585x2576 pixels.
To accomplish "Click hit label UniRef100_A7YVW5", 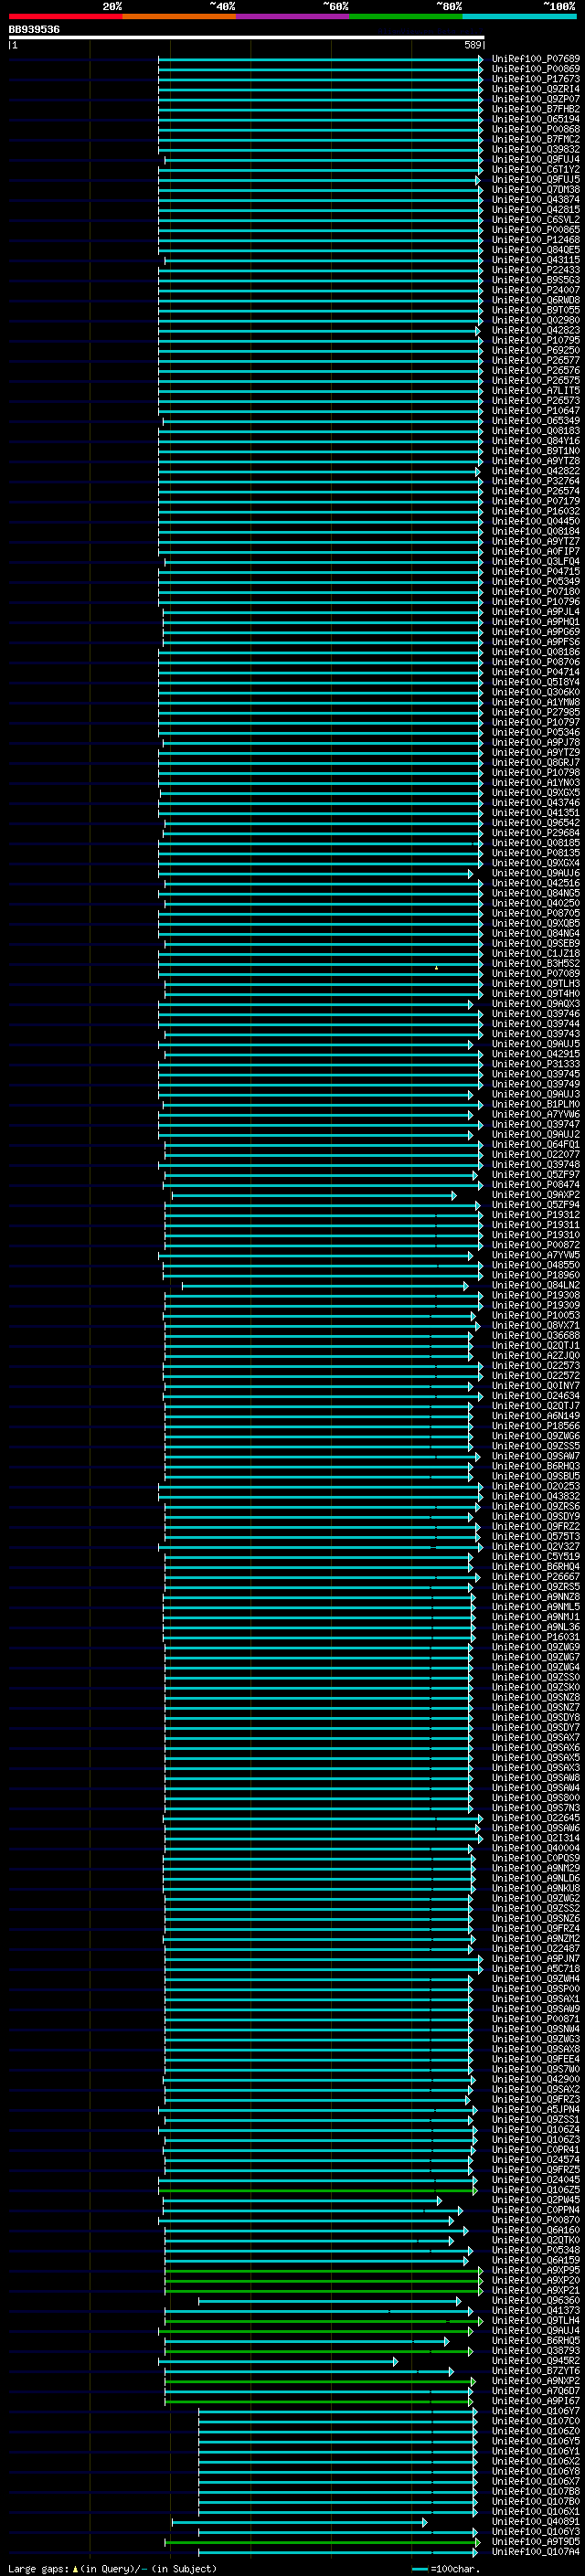I will [535, 1255].
